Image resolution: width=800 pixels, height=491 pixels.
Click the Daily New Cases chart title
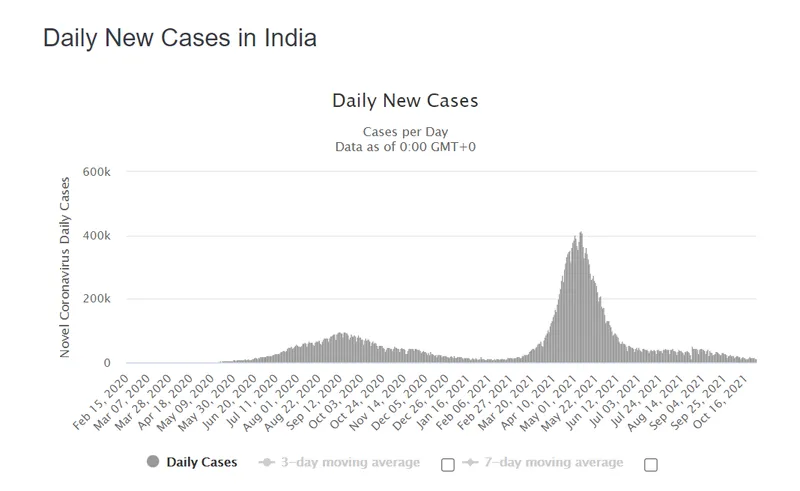click(404, 101)
